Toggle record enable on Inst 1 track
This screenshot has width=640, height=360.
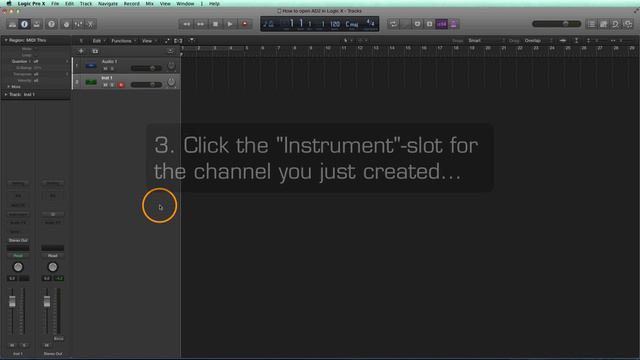pos(121,85)
